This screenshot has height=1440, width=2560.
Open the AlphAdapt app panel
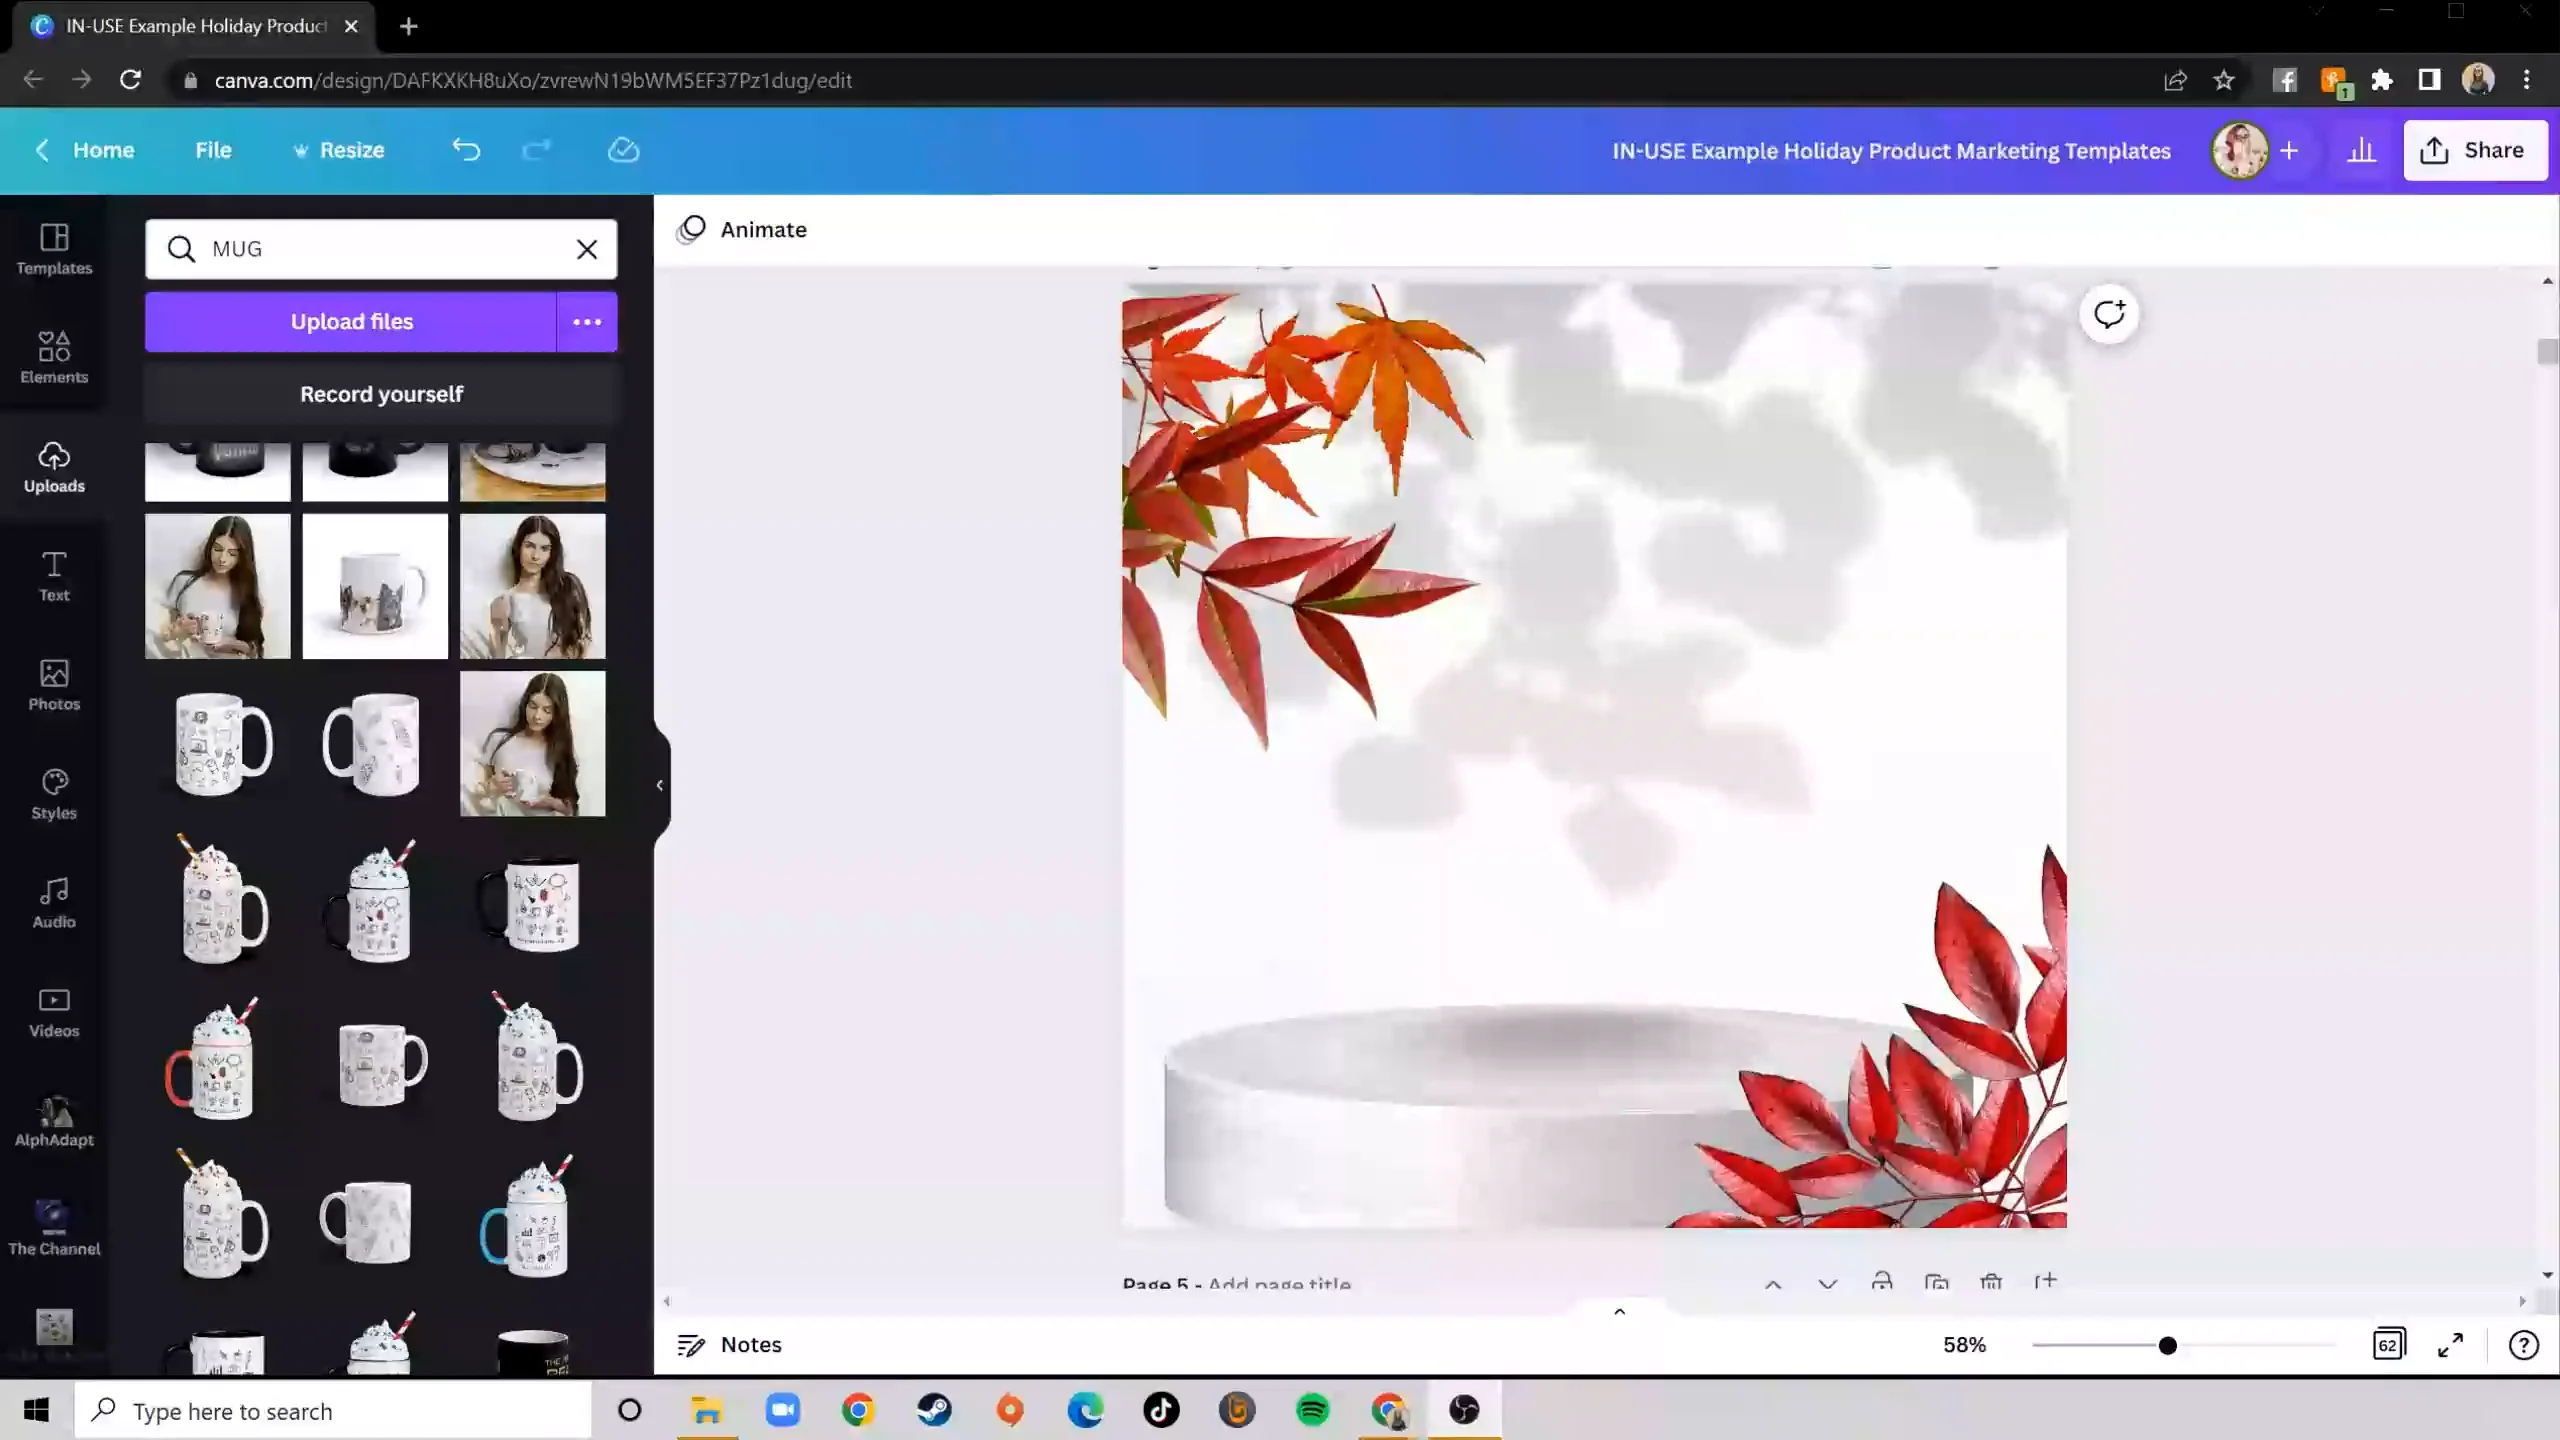(54, 1121)
